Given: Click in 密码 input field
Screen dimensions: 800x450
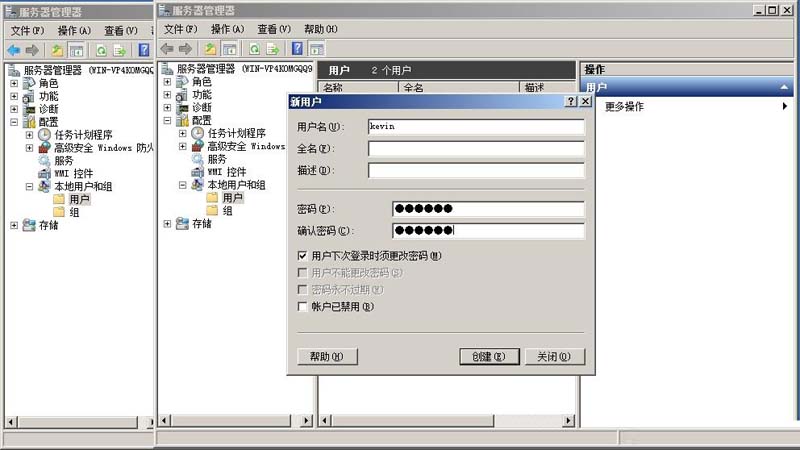Looking at the screenshot, I should [x=488, y=209].
